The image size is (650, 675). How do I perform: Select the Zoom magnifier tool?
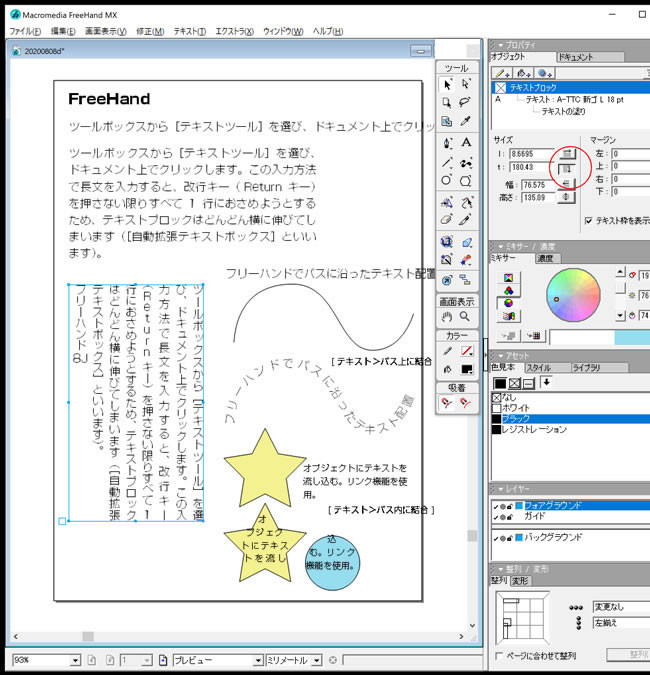click(465, 317)
